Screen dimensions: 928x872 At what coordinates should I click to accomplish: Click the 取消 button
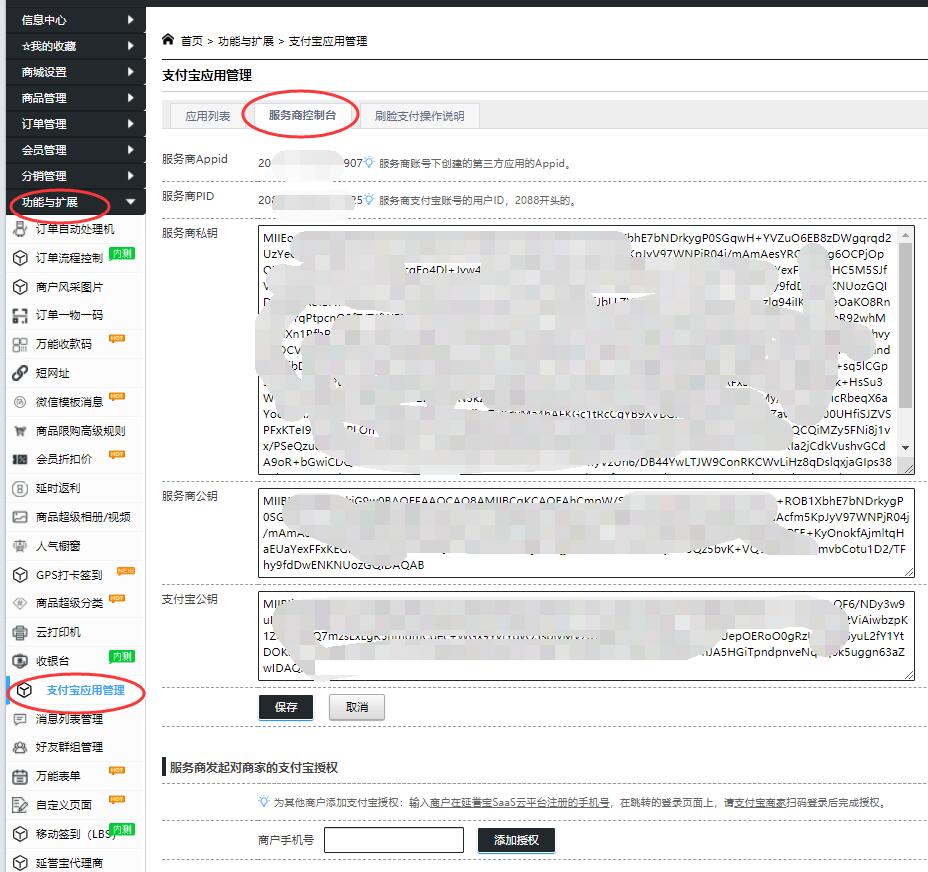(x=357, y=707)
